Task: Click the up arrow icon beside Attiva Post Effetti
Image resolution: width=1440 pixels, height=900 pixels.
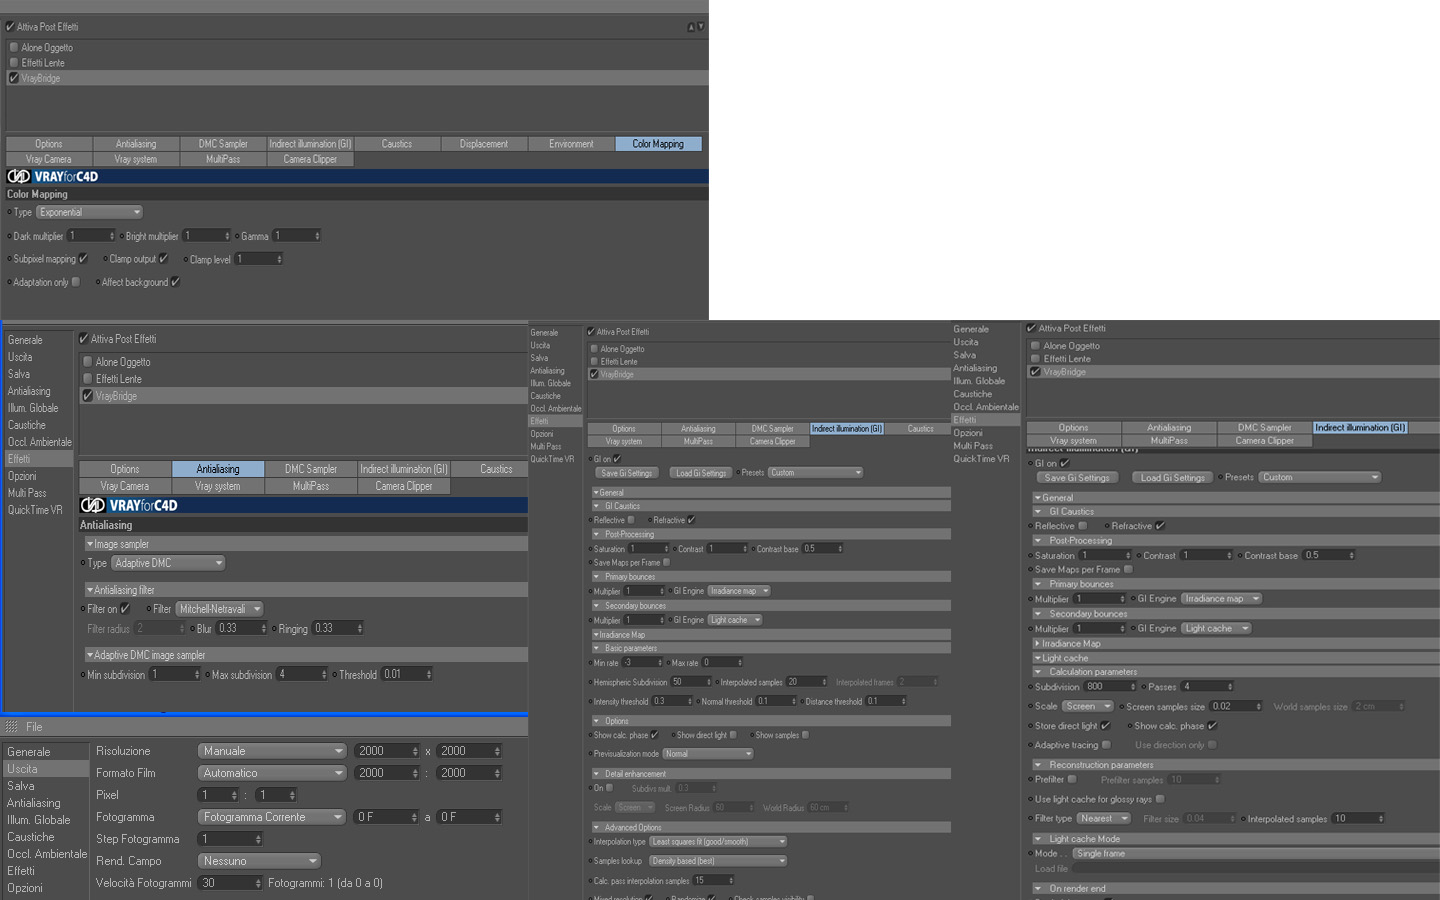Action: [691, 27]
